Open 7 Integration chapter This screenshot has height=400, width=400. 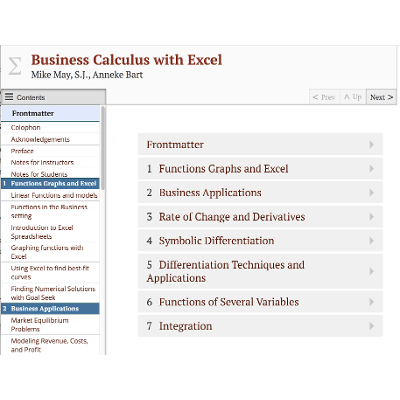pos(260,326)
